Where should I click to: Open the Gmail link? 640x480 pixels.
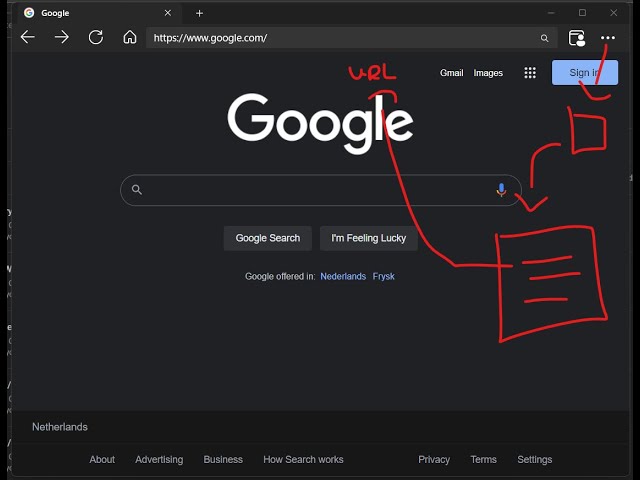451,73
